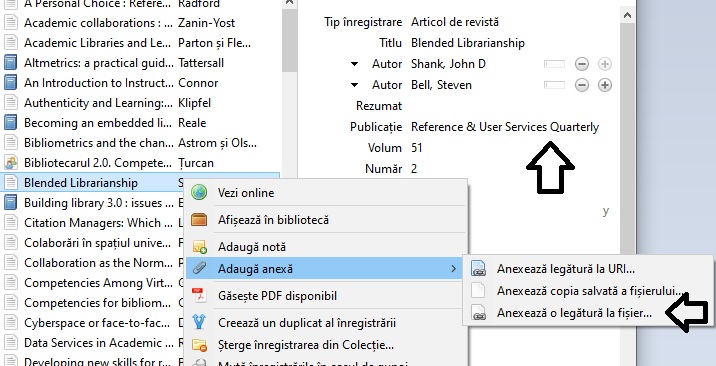The height and width of the screenshot is (366, 716).
Task: Click the PDF icon beside Găsește PDF disponibil
Action: [x=199, y=295]
